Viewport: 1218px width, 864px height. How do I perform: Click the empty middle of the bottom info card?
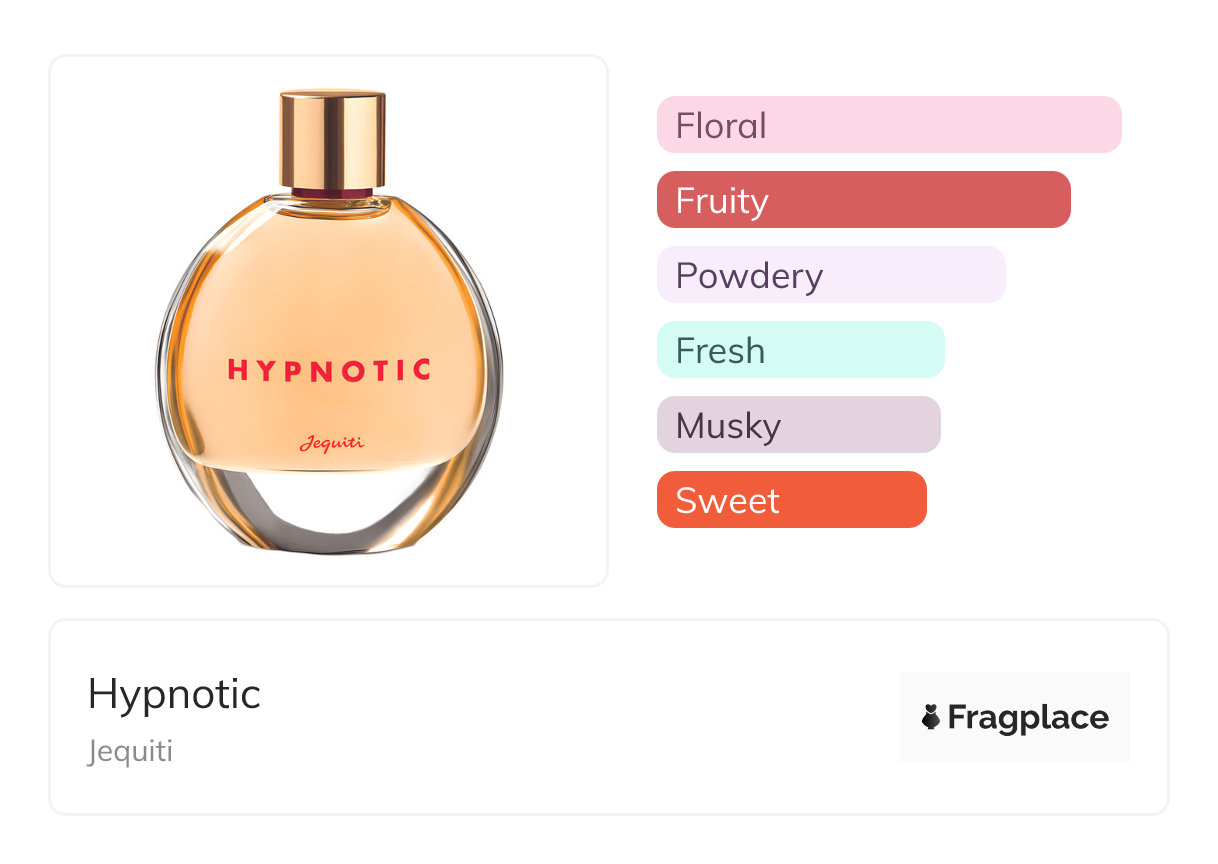pos(580,717)
